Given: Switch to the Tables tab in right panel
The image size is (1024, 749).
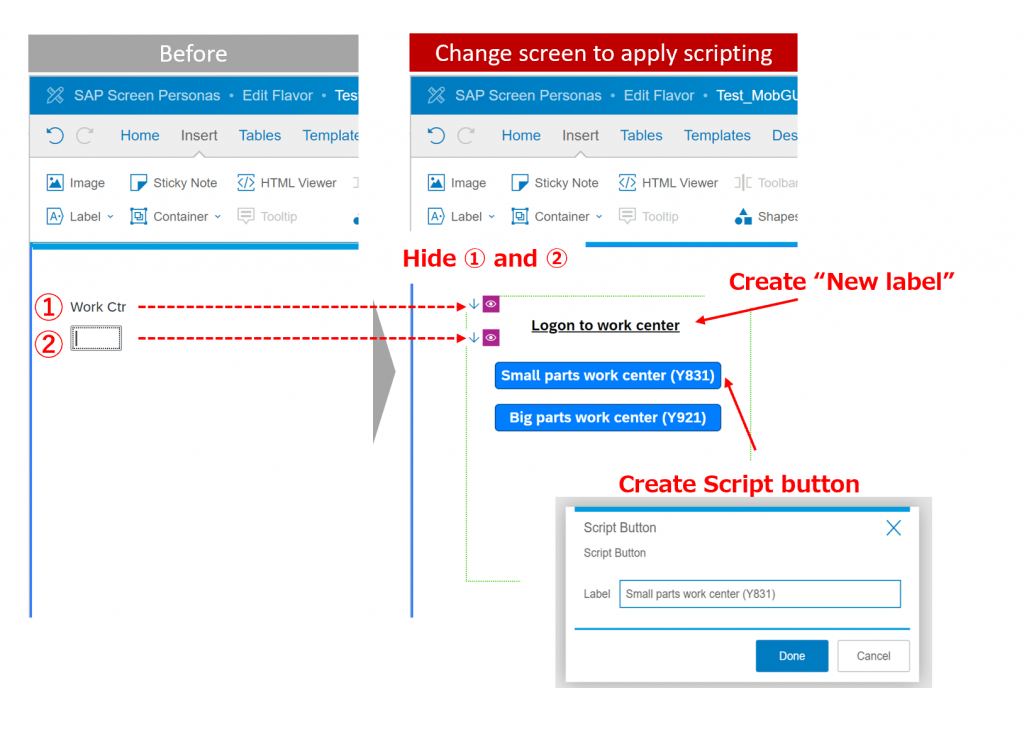Looking at the screenshot, I should click(641, 135).
